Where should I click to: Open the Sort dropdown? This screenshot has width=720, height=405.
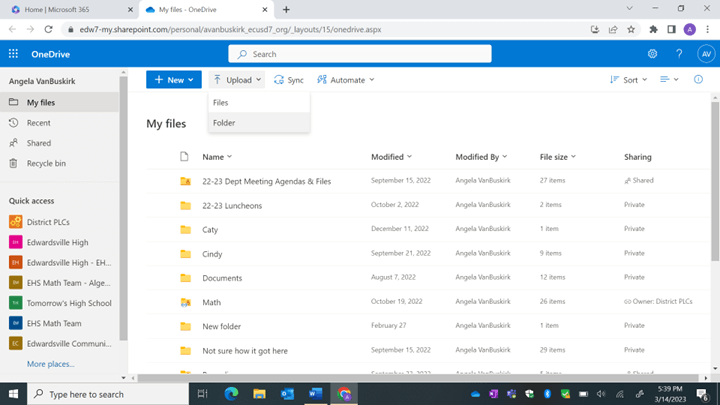click(x=630, y=80)
